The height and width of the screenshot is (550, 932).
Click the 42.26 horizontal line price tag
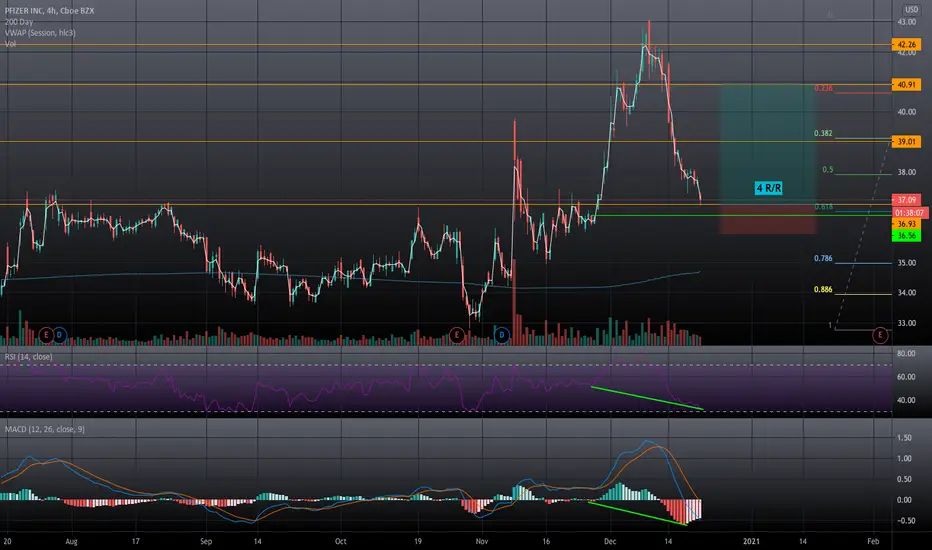906,45
